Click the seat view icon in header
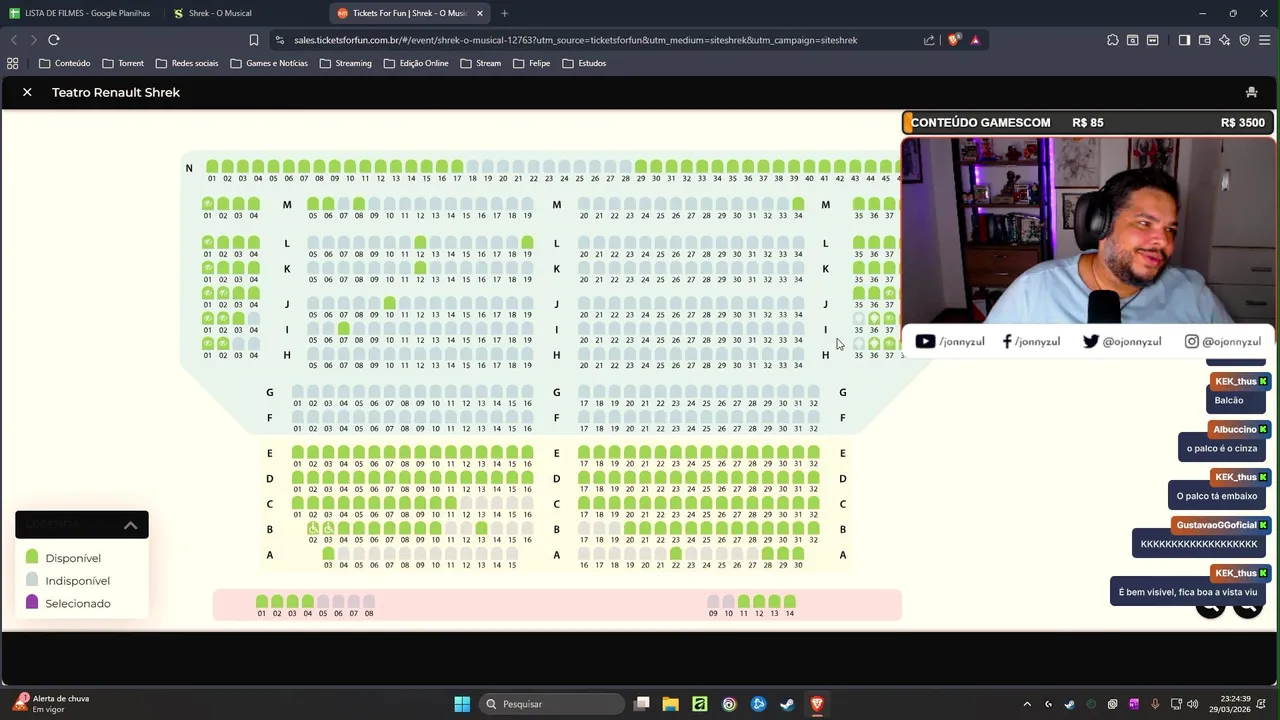This screenshot has height=720, width=1280. point(1251,92)
